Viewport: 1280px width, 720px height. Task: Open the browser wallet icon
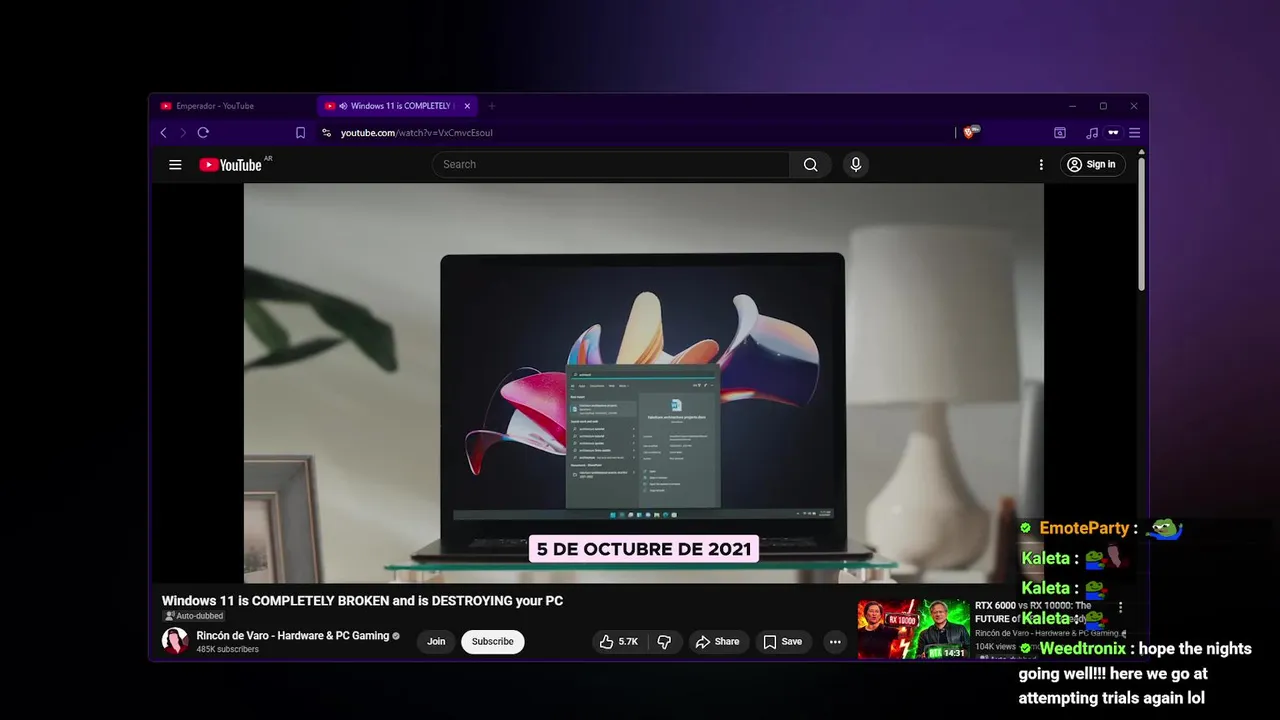1060,132
